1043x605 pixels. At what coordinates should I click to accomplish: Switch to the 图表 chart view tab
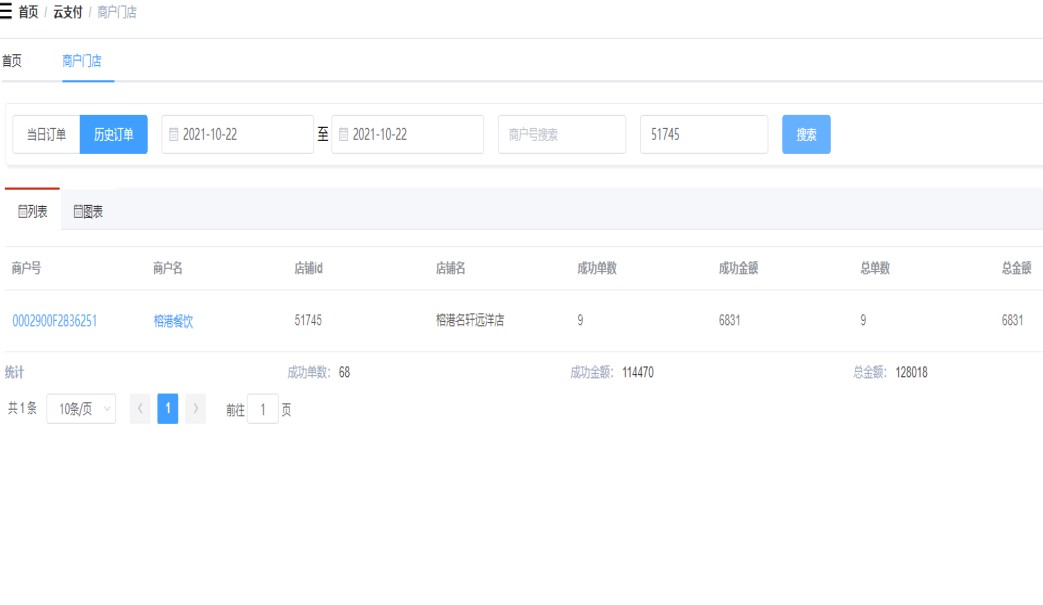pyautogui.click(x=88, y=211)
